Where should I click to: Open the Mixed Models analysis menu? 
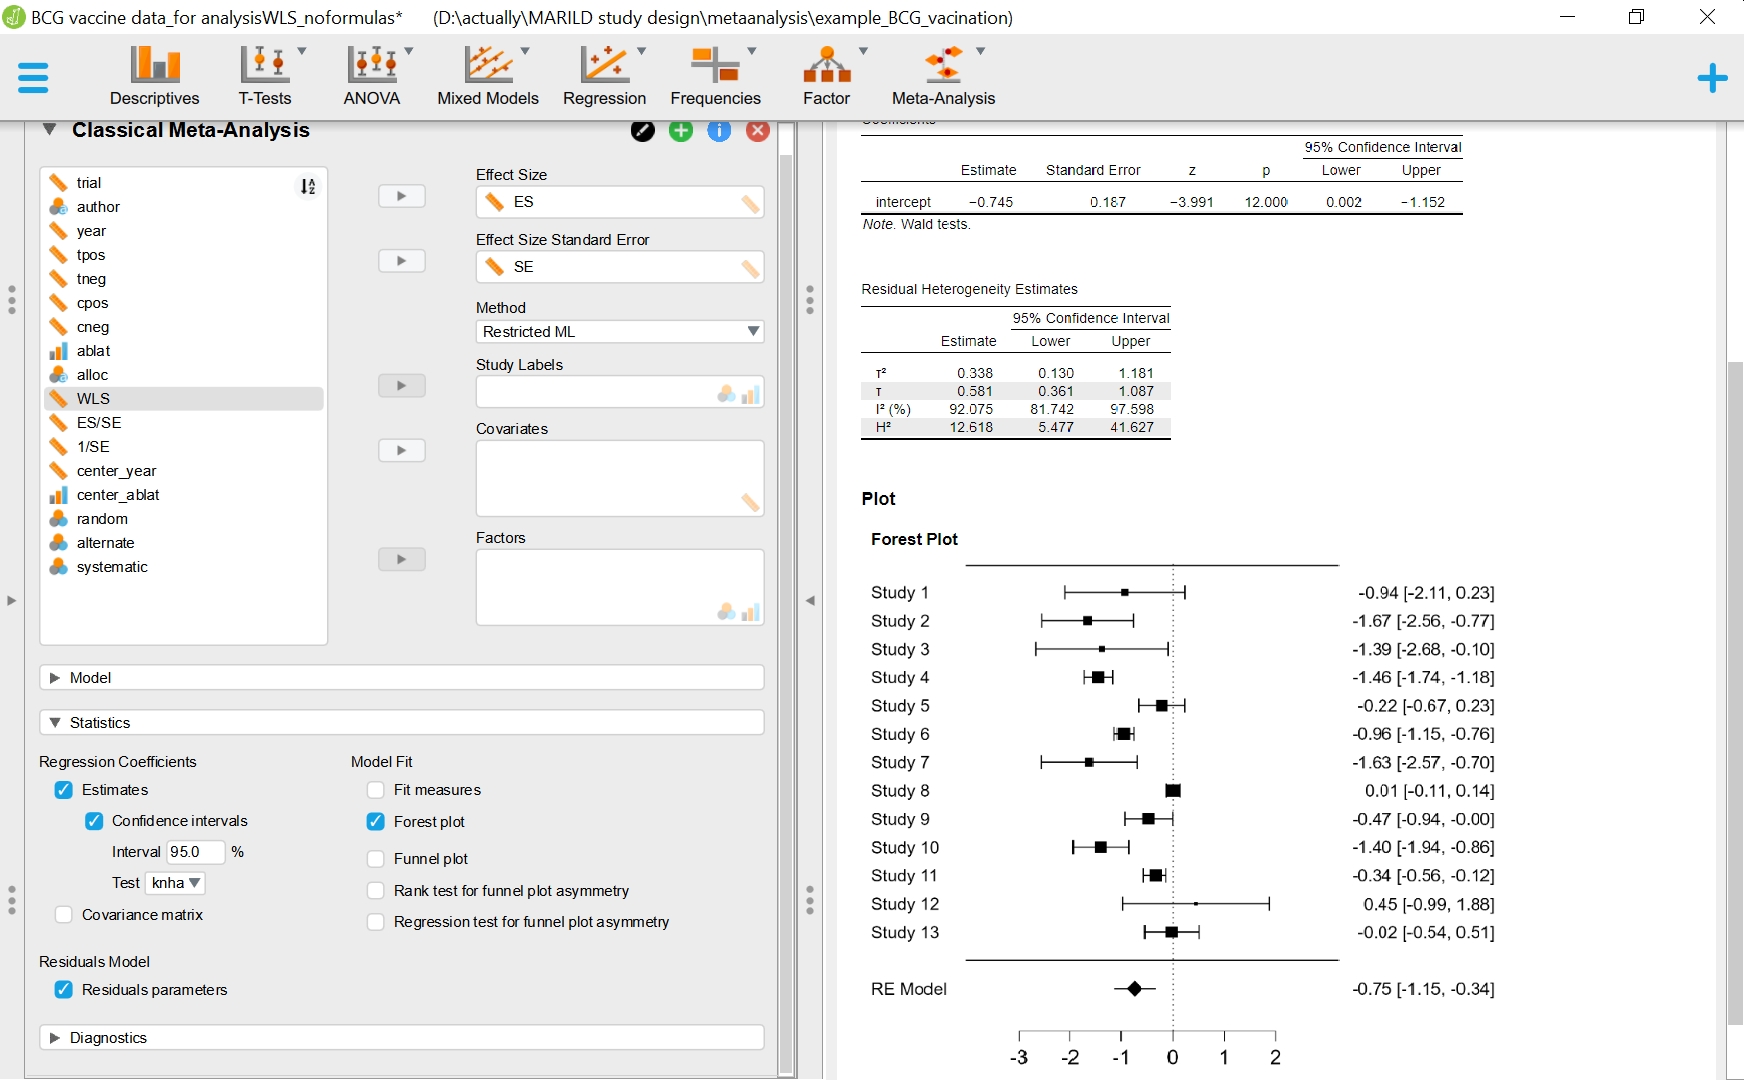click(x=487, y=75)
